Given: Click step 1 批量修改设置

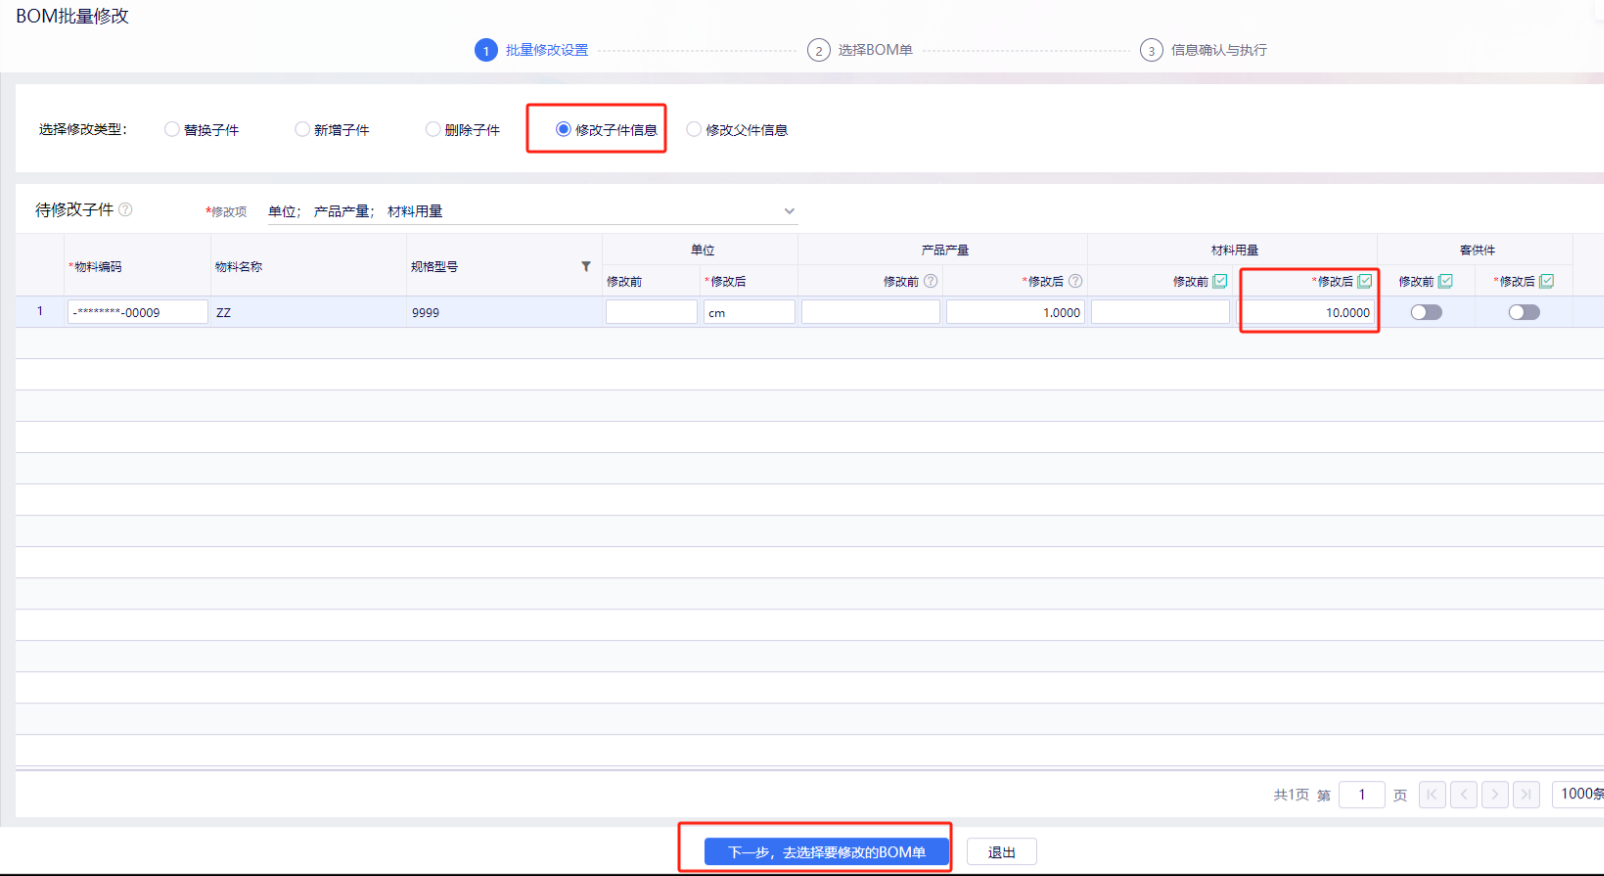Looking at the screenshot, I should 532,50.
